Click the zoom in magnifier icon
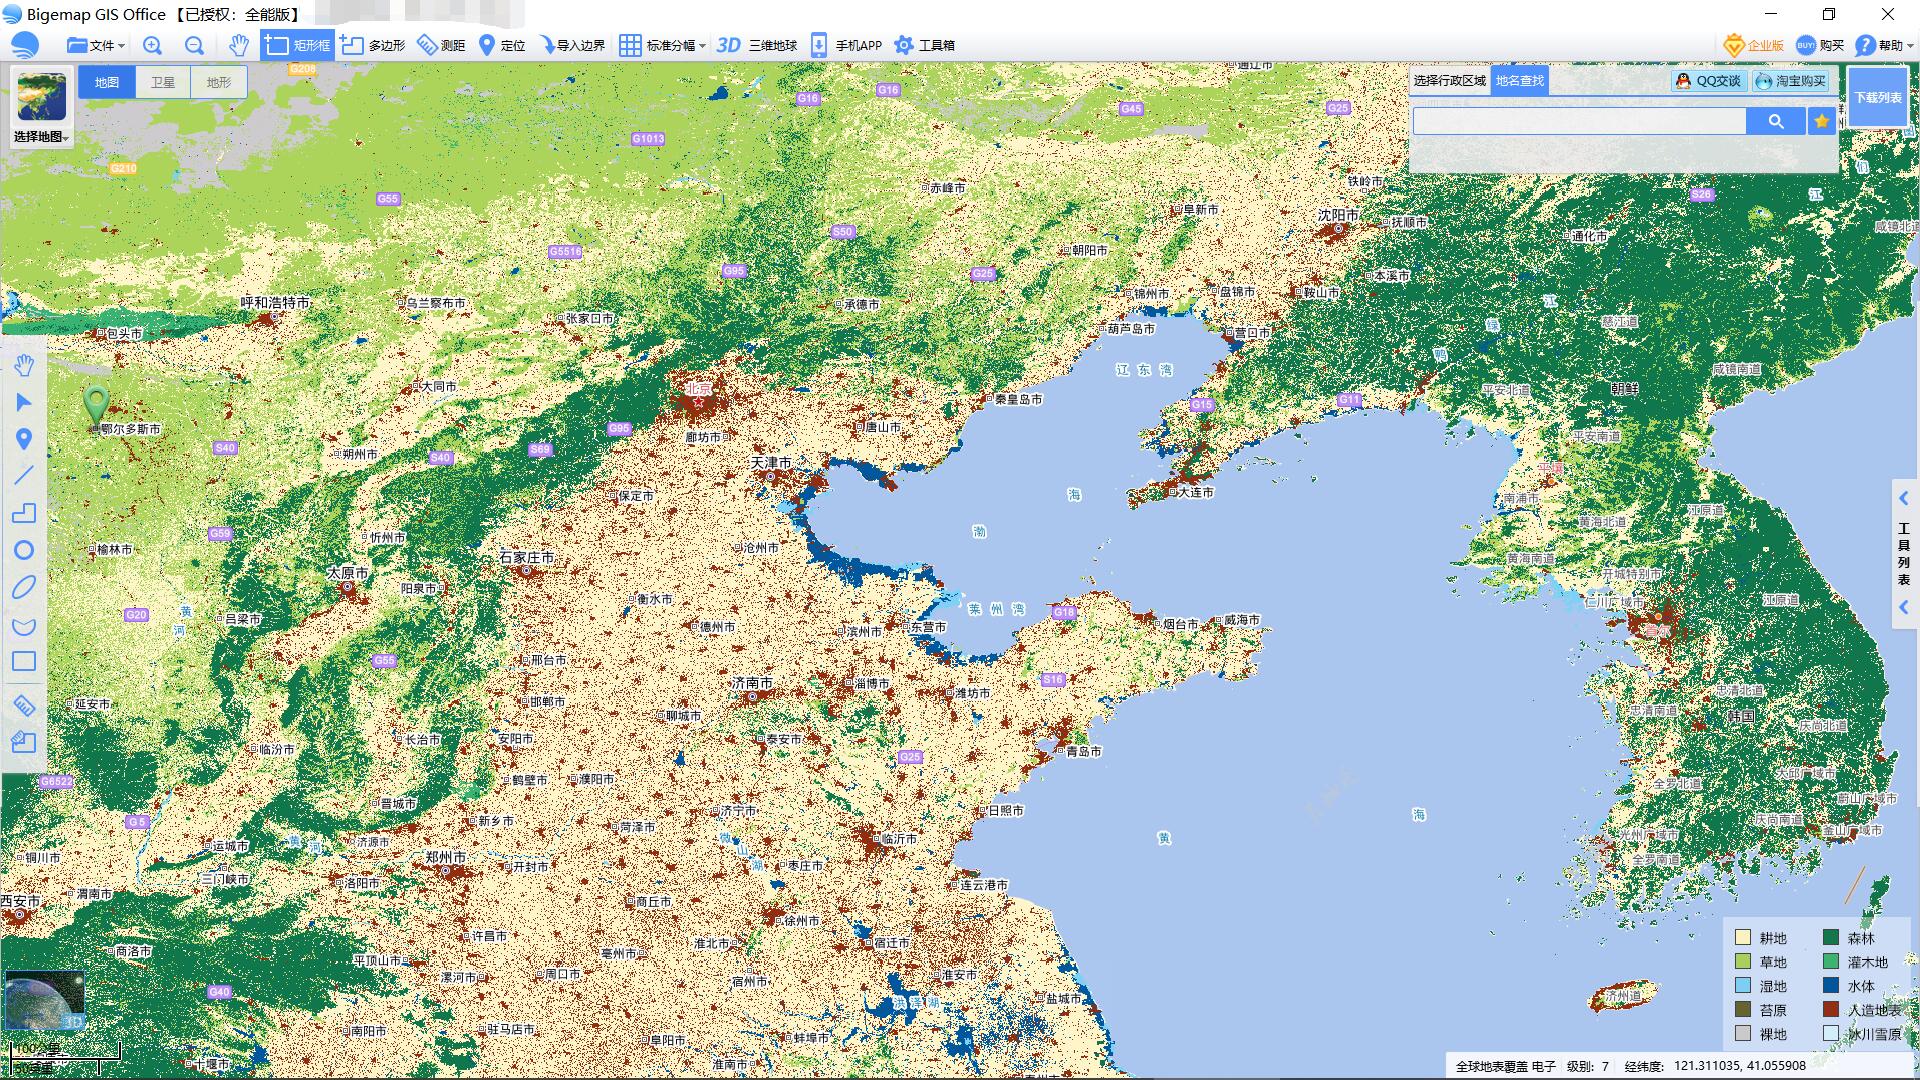Viewport: 1920px width, 1080px height. coord(152,45)
